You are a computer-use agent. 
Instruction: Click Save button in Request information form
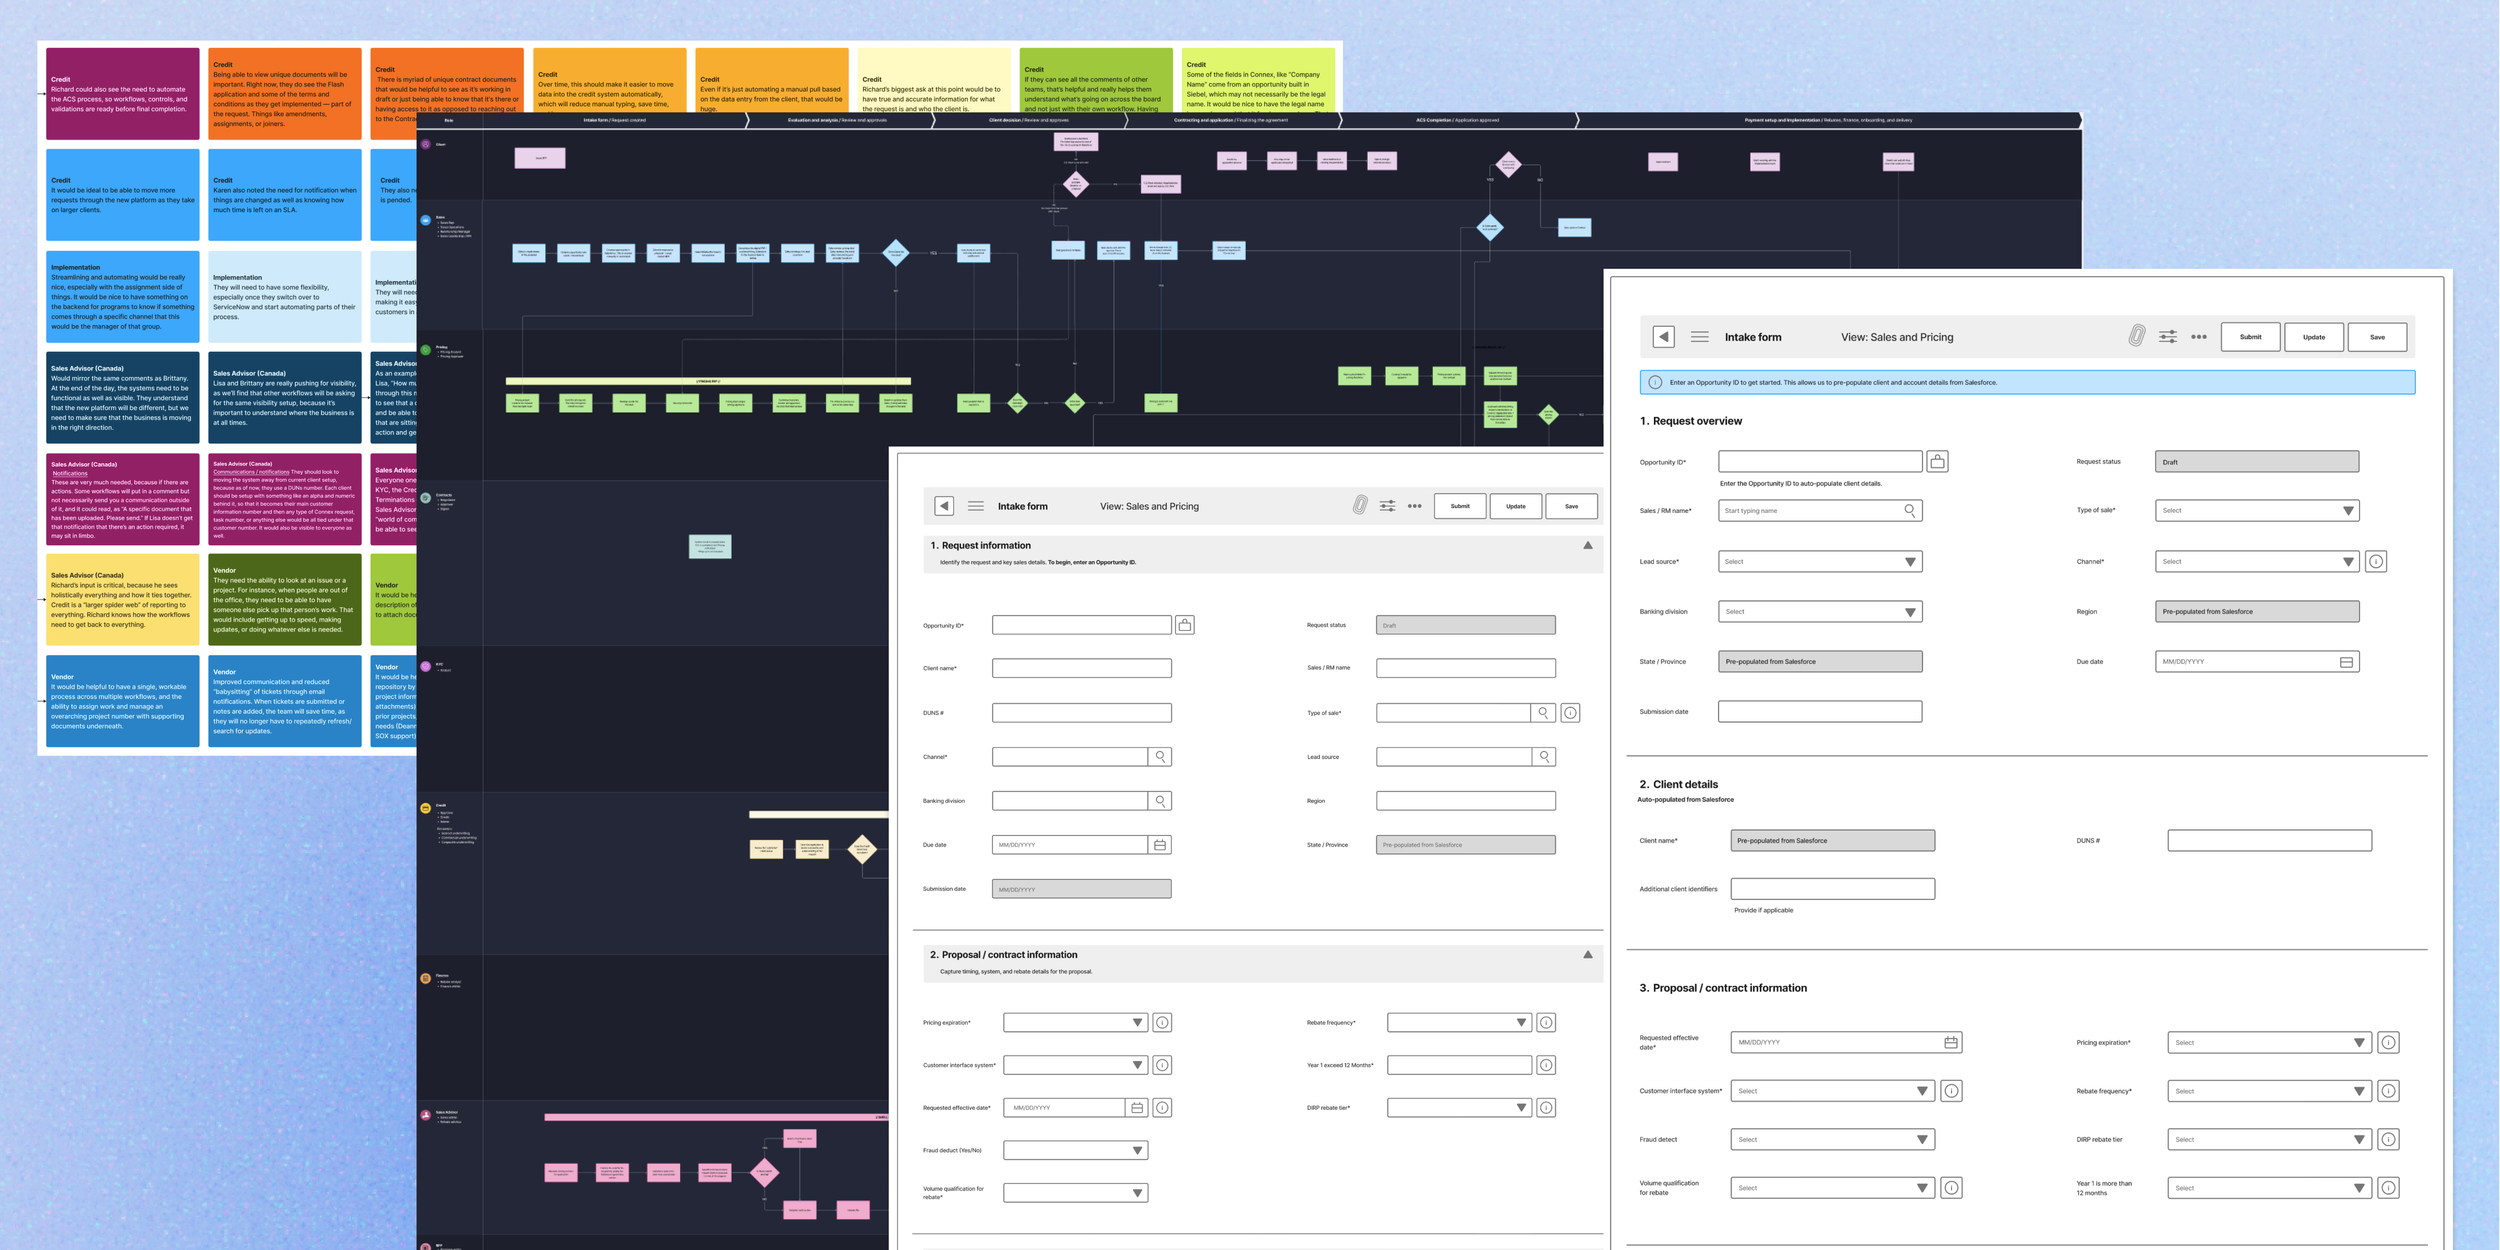tap(1571, 506)
